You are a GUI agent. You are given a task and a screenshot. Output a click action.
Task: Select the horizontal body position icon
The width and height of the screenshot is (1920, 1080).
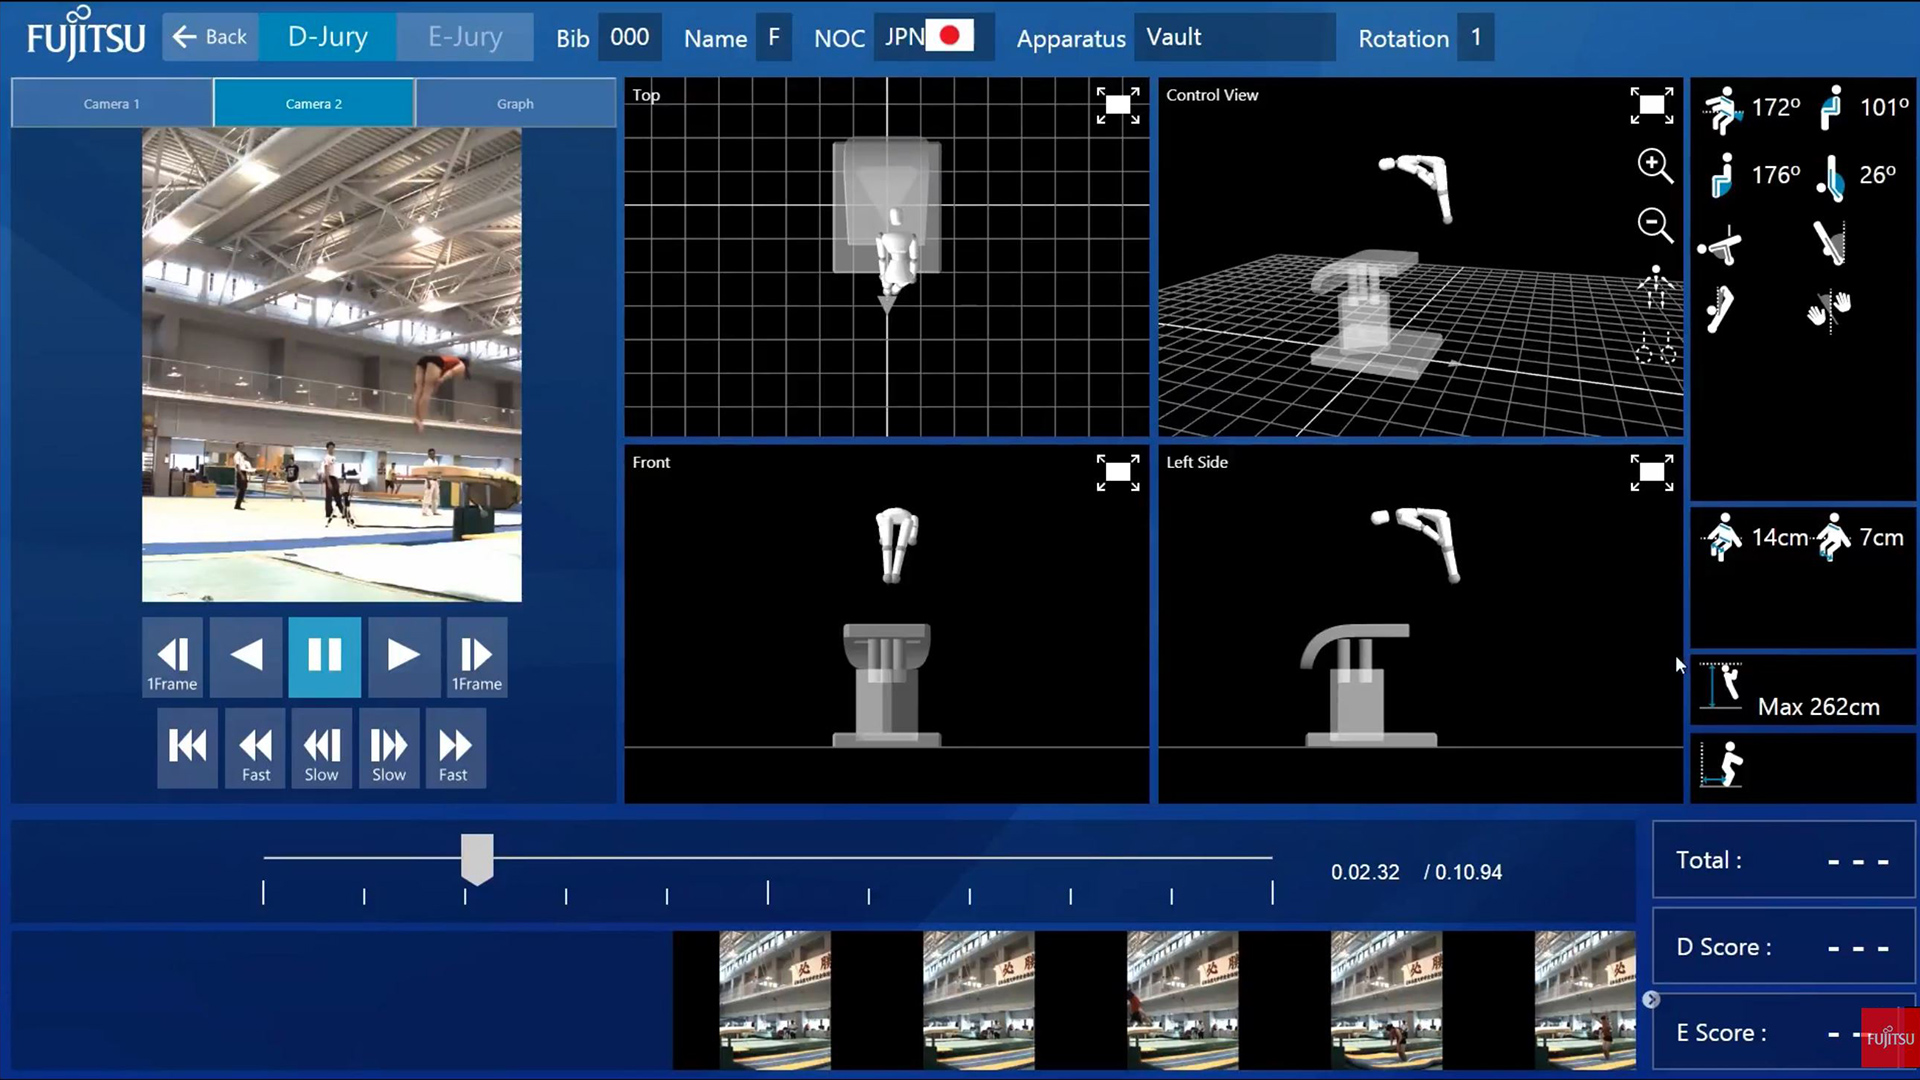pyautogui.click(x=1720, y=246)
